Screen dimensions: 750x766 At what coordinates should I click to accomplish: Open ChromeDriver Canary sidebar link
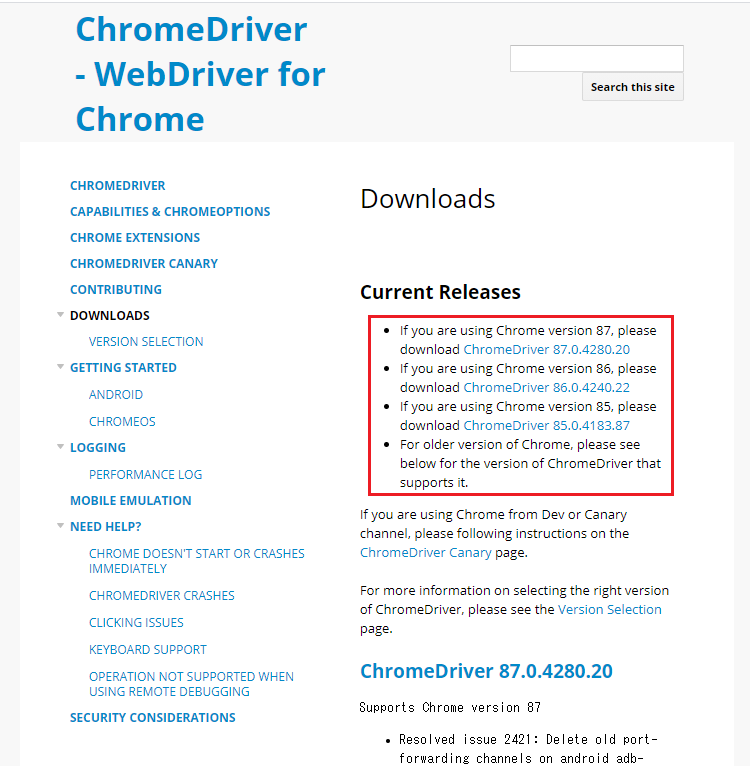144,263
